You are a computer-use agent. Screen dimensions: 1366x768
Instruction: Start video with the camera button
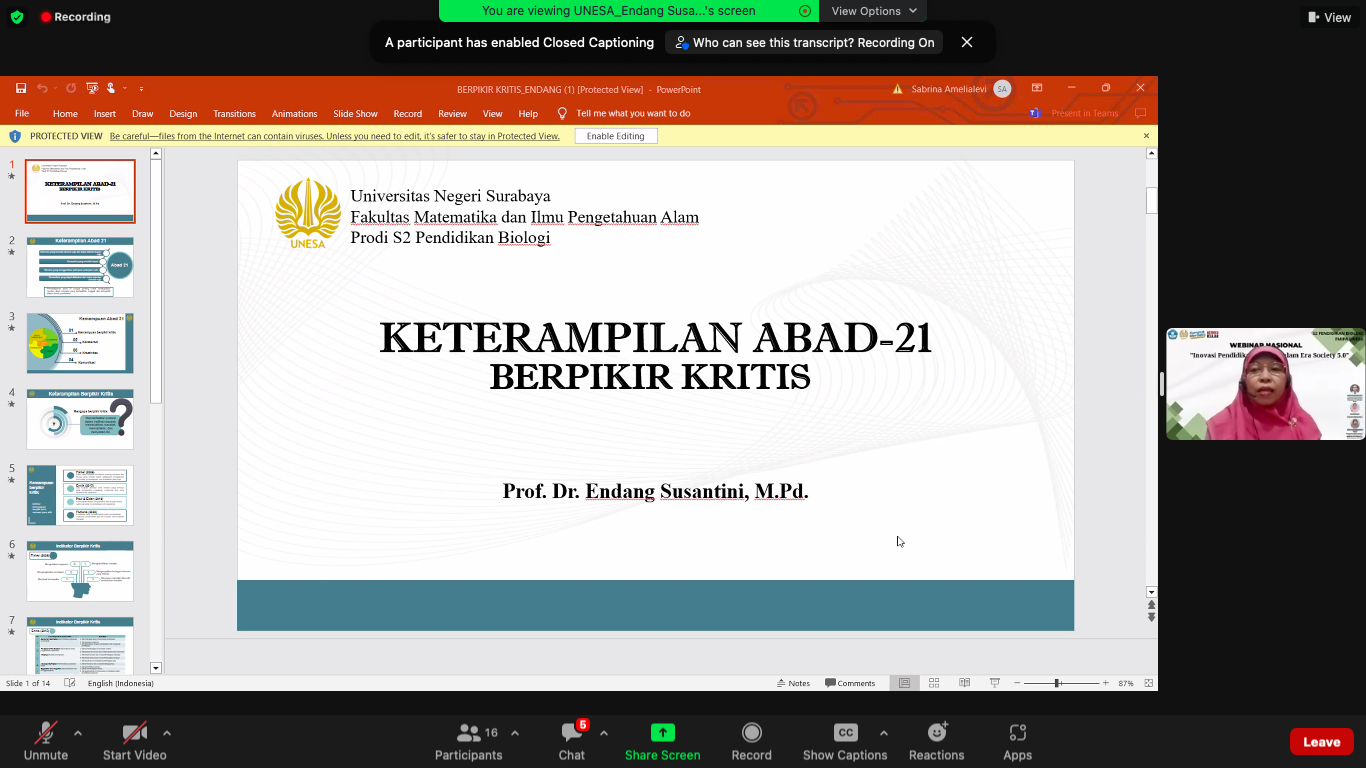tap(134, 741)
